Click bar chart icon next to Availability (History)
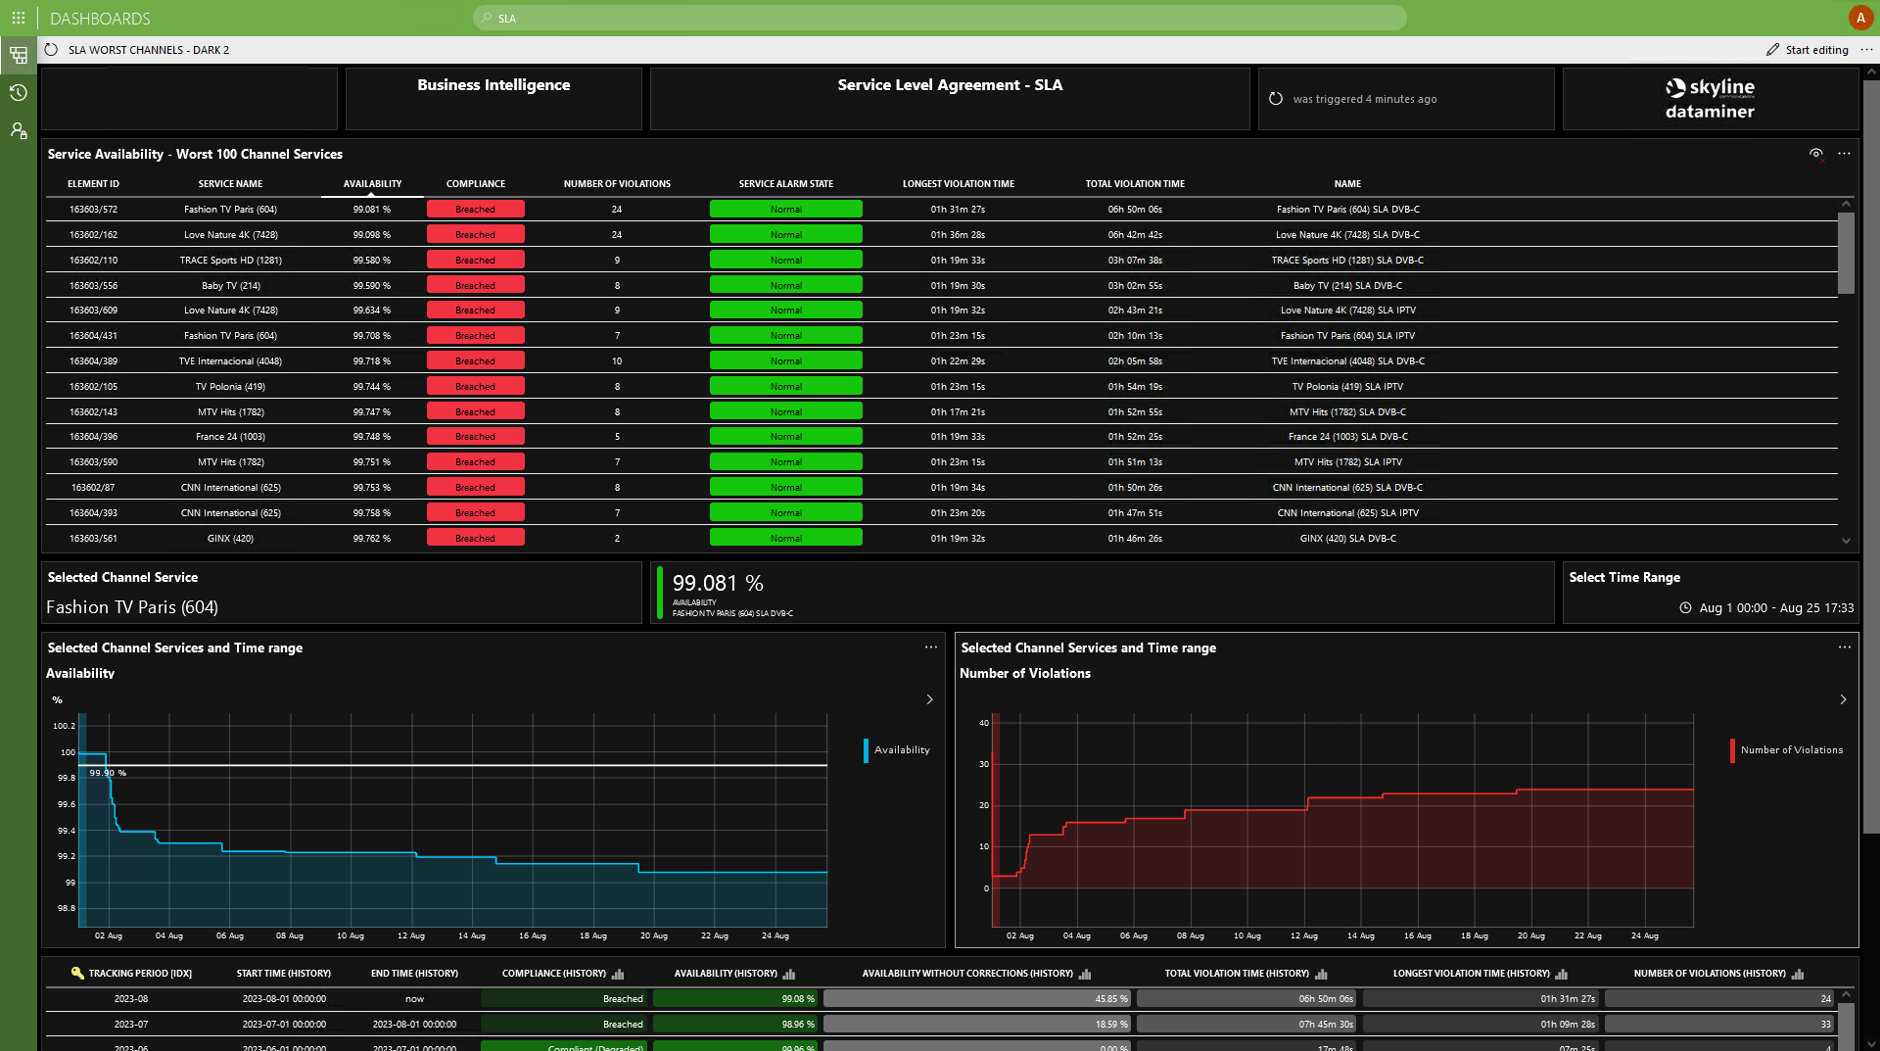 [789, 974]
